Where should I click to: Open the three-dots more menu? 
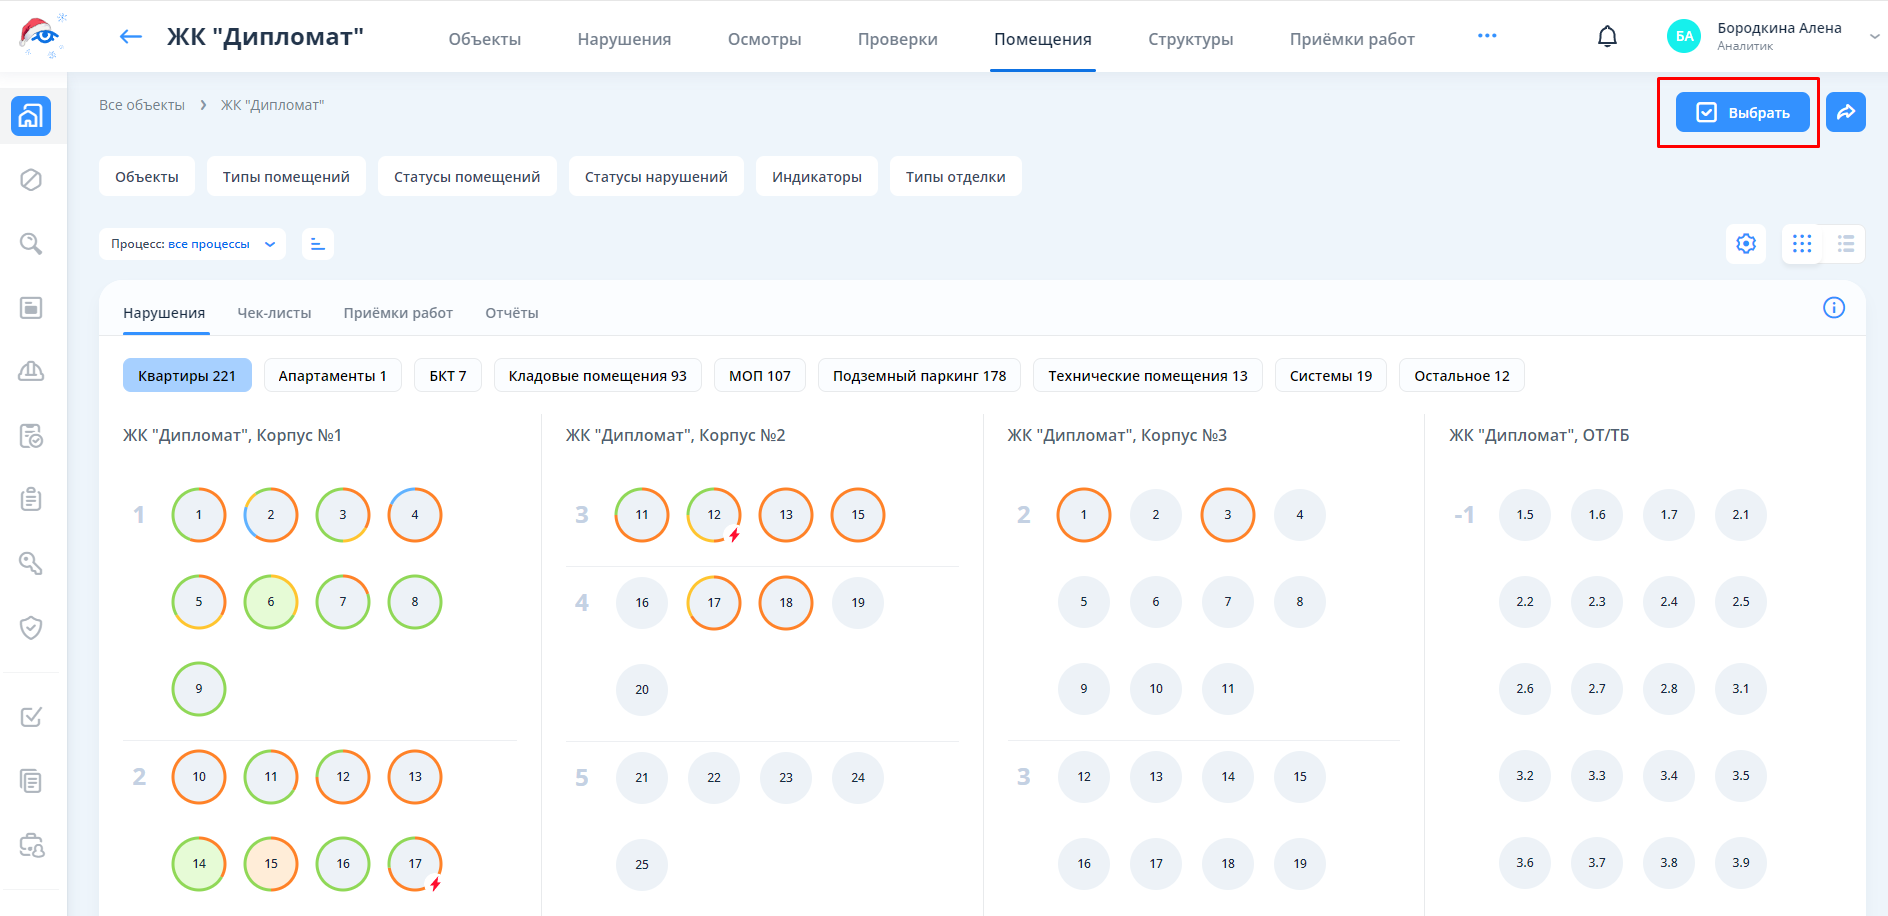pyautogui.click(x=1487, y=36)
